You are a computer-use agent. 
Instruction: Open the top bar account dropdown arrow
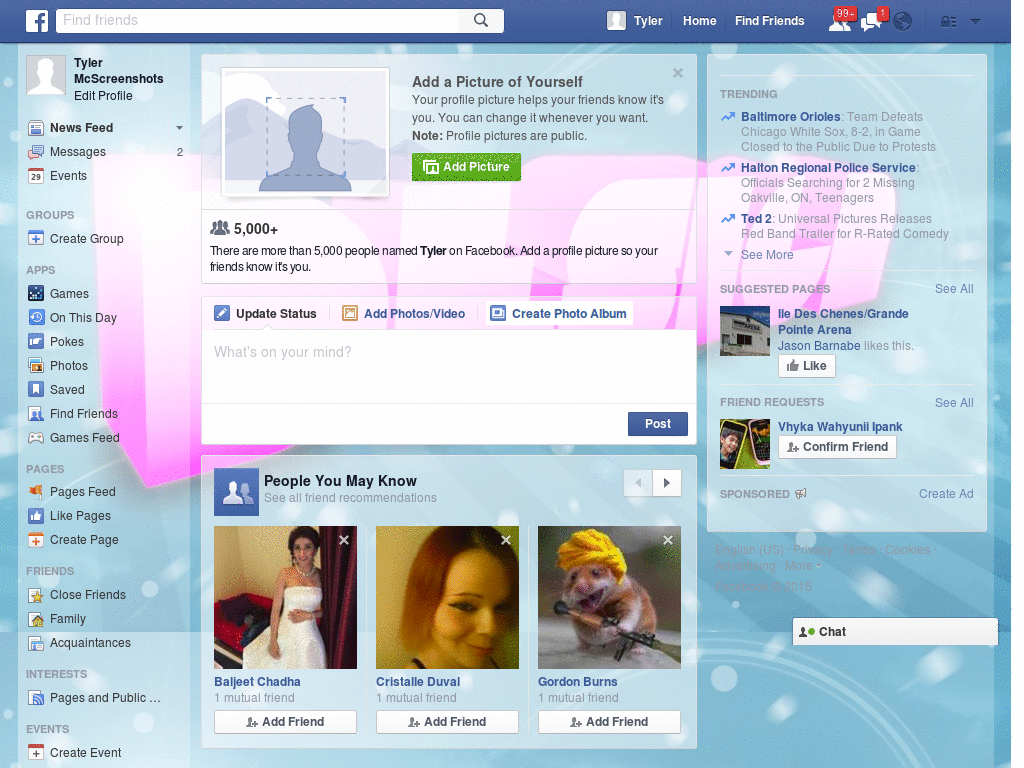coord(975,22)
